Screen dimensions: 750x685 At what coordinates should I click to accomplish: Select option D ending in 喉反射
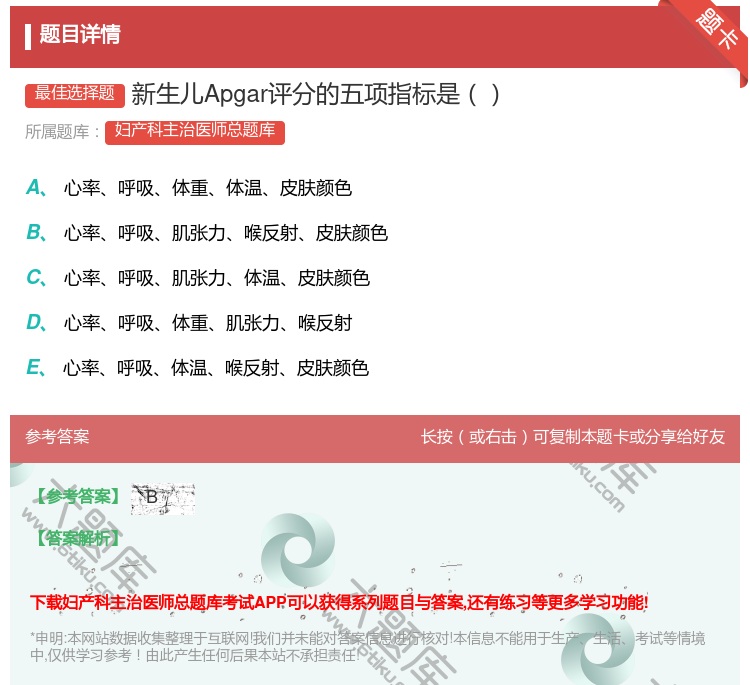207,323
